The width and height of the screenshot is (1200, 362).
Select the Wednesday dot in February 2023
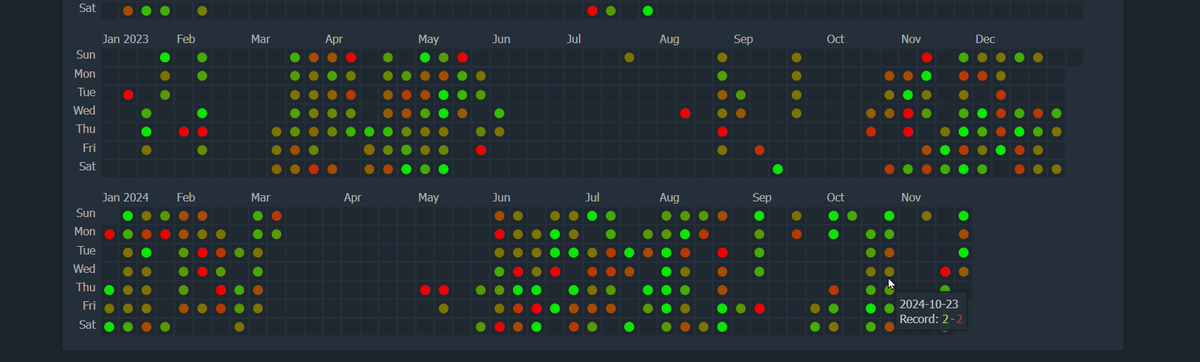pos(202,113)
